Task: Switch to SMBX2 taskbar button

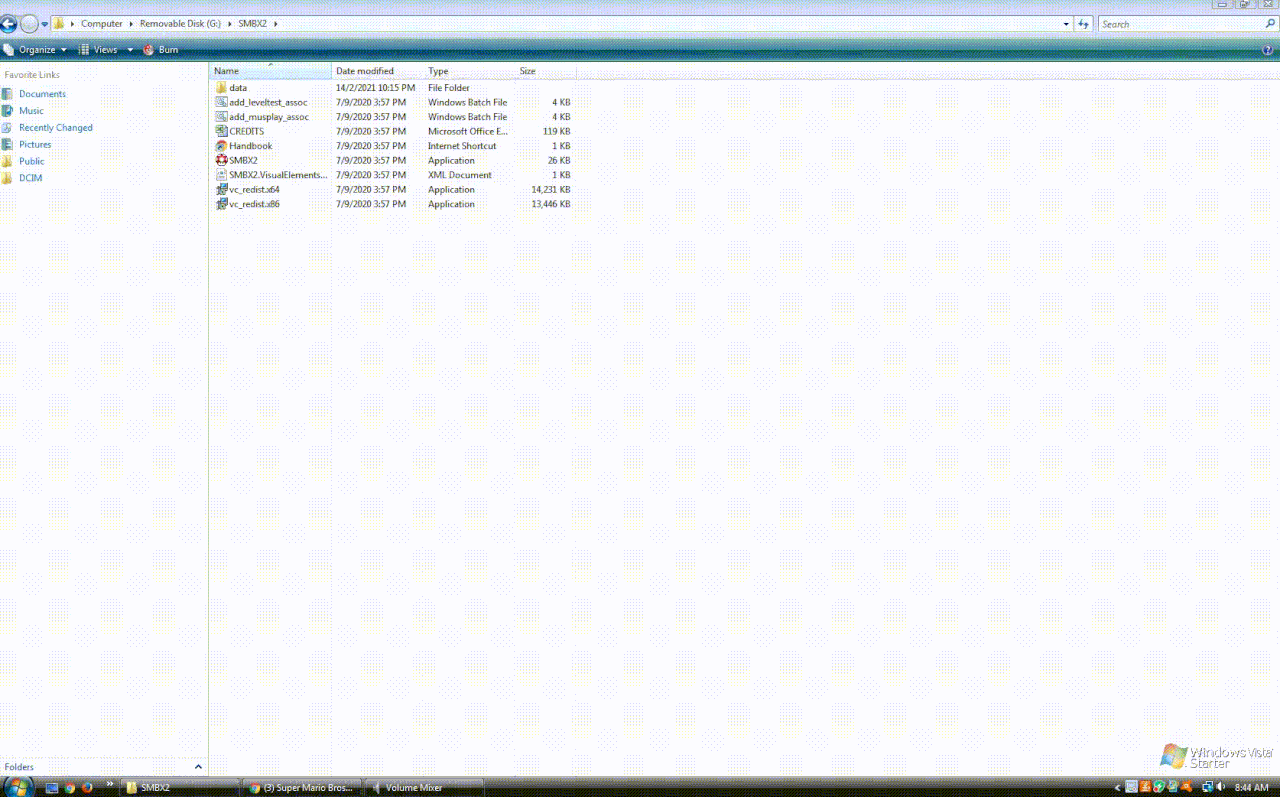Action: tap(180, 788)
